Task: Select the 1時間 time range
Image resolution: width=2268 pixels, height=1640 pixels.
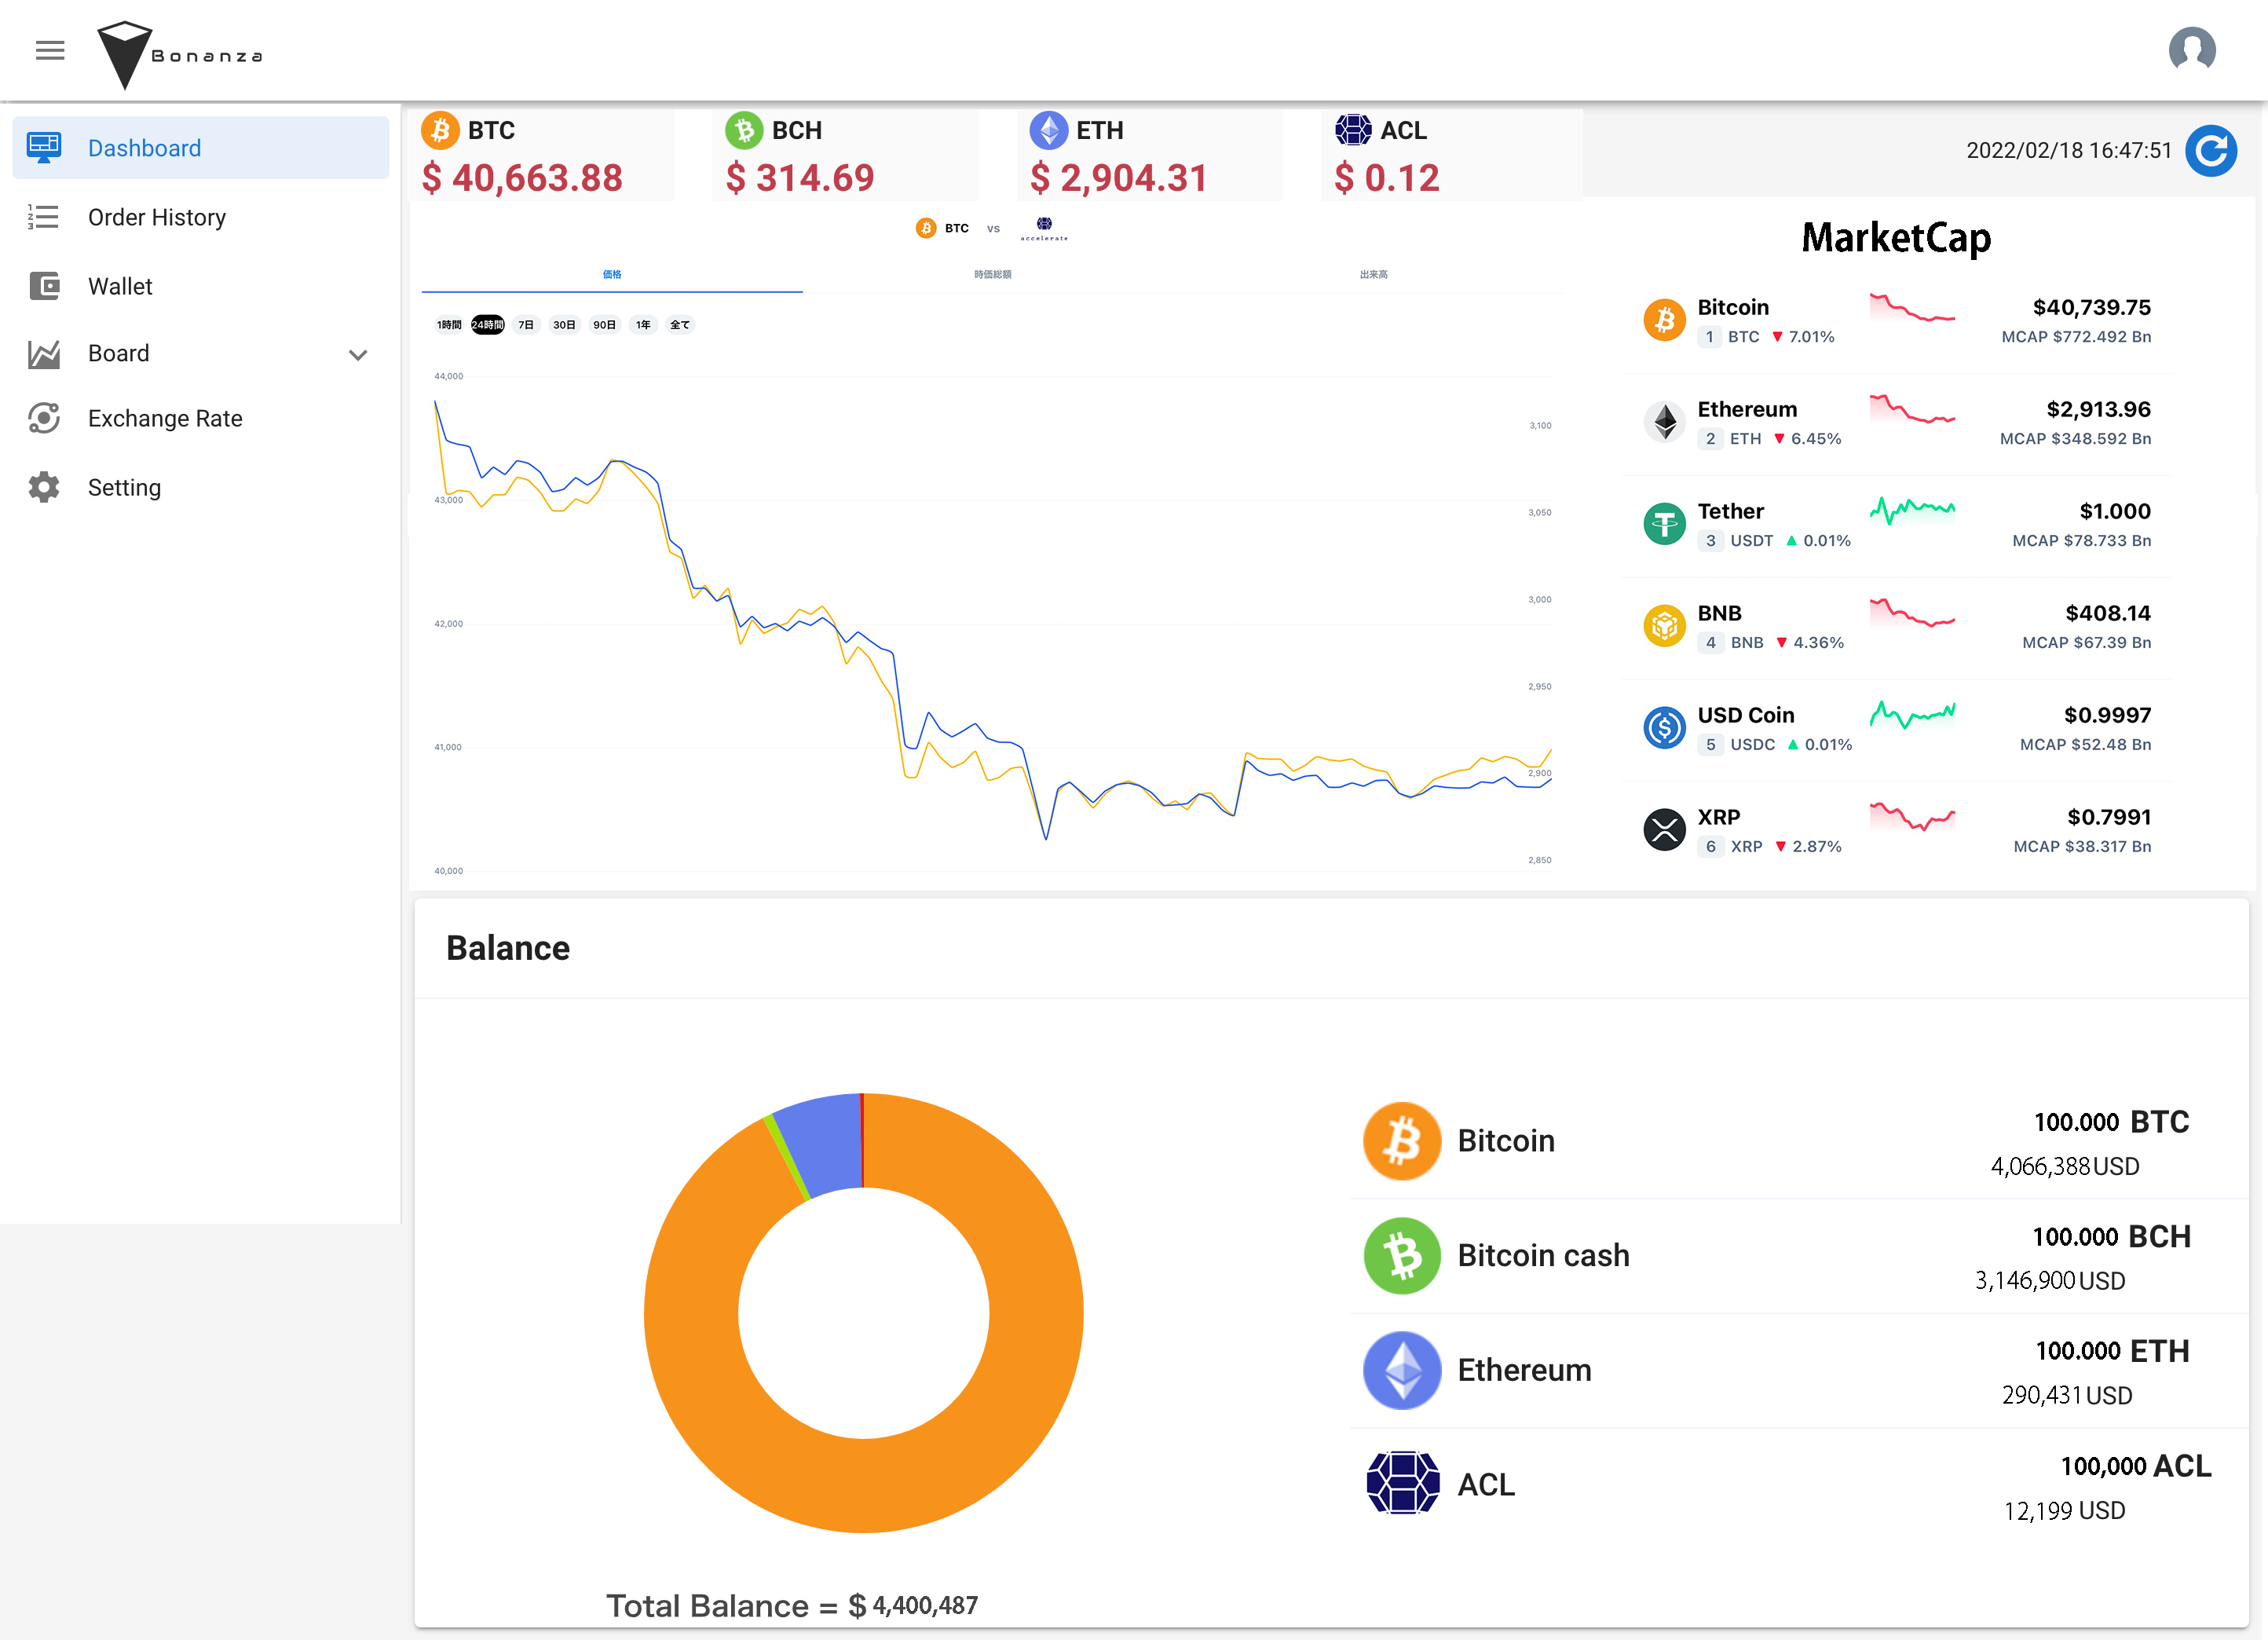Action: (x=449, y=325)
